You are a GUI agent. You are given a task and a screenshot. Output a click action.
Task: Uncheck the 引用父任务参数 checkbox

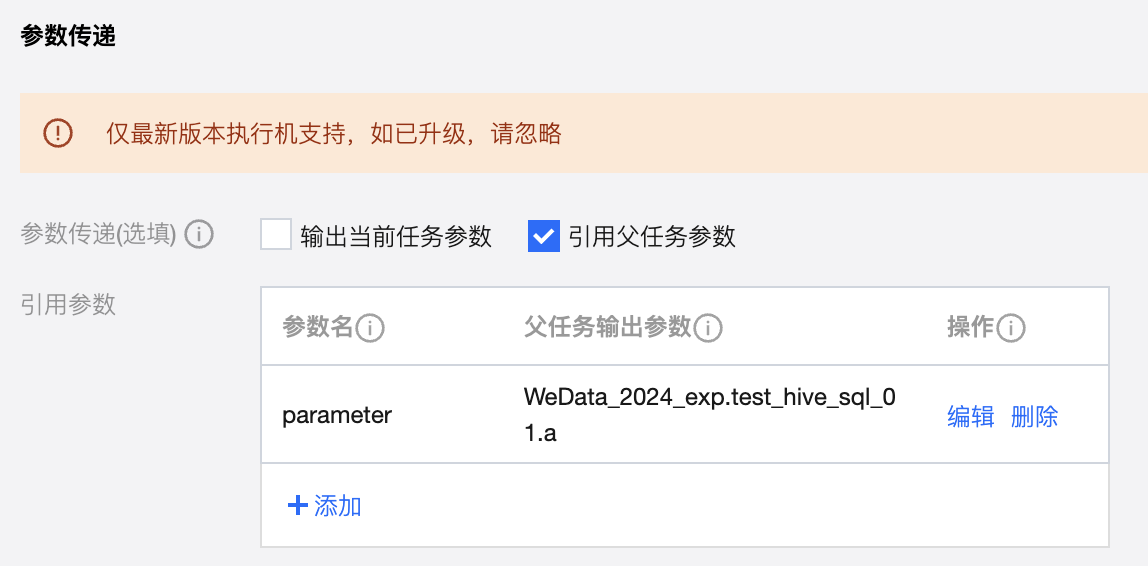click(x=544, y=236)
